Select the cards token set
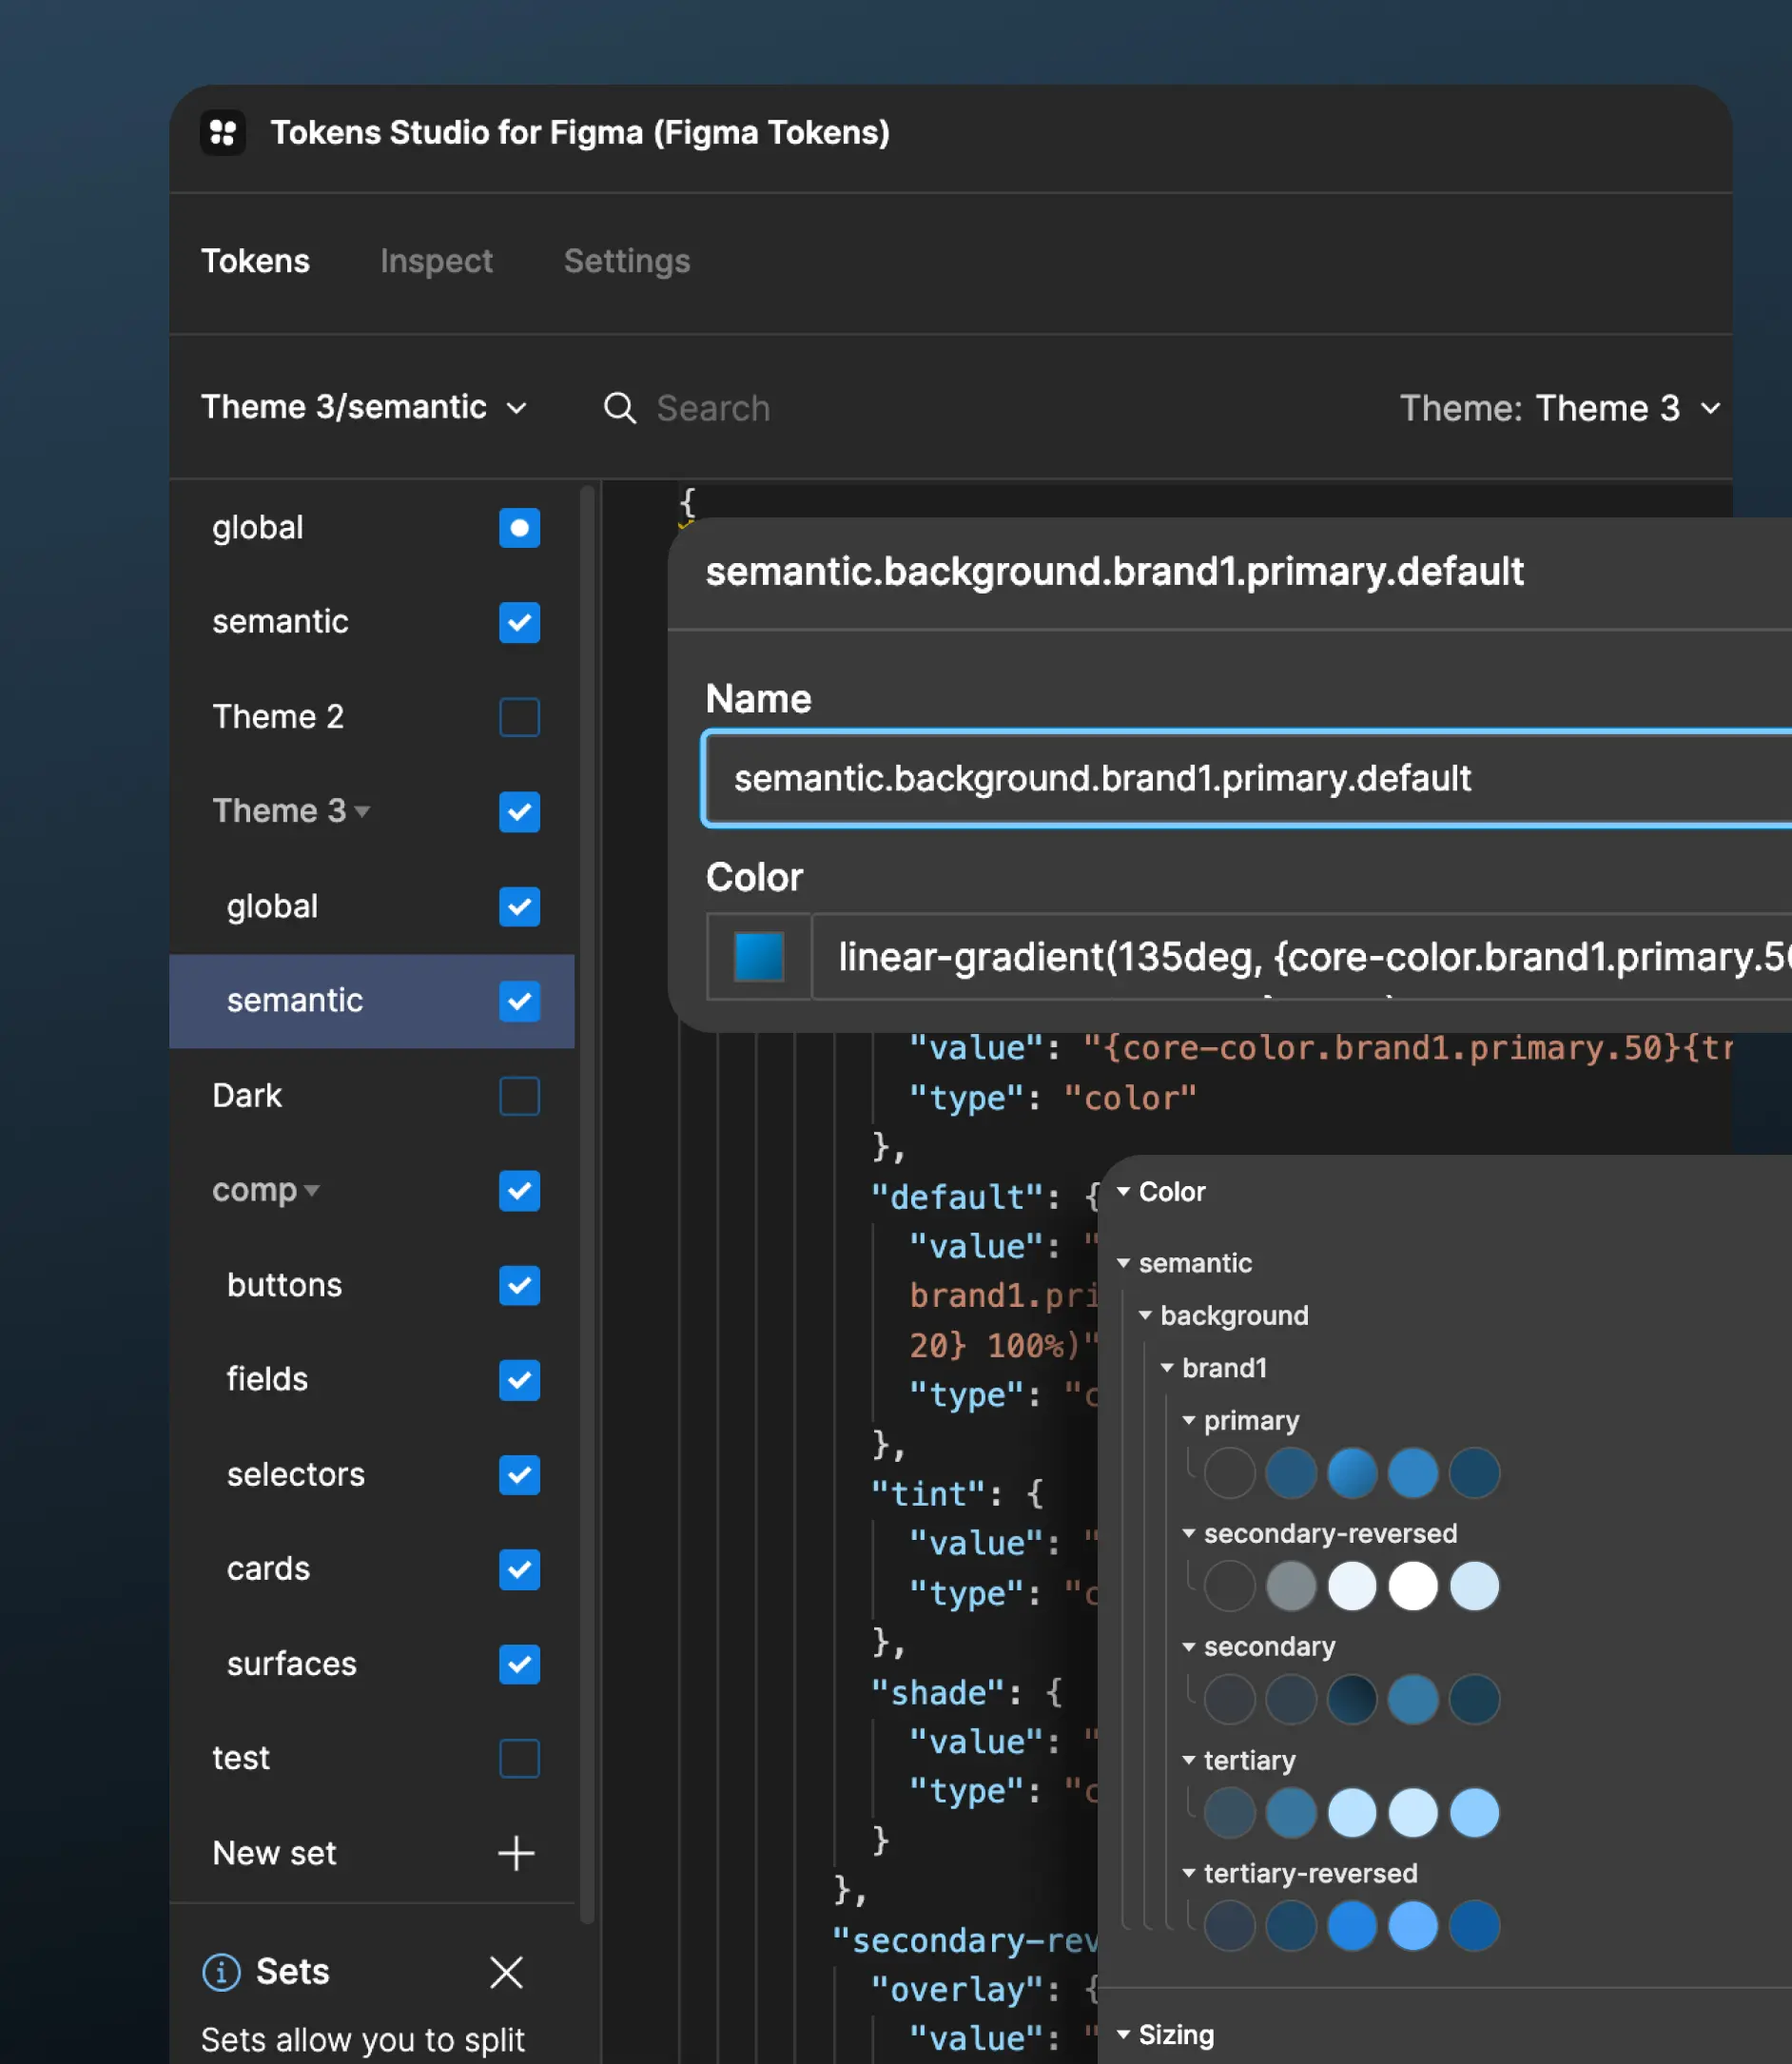This screenshot has height=2064, width=1792. coord(268,1569)
